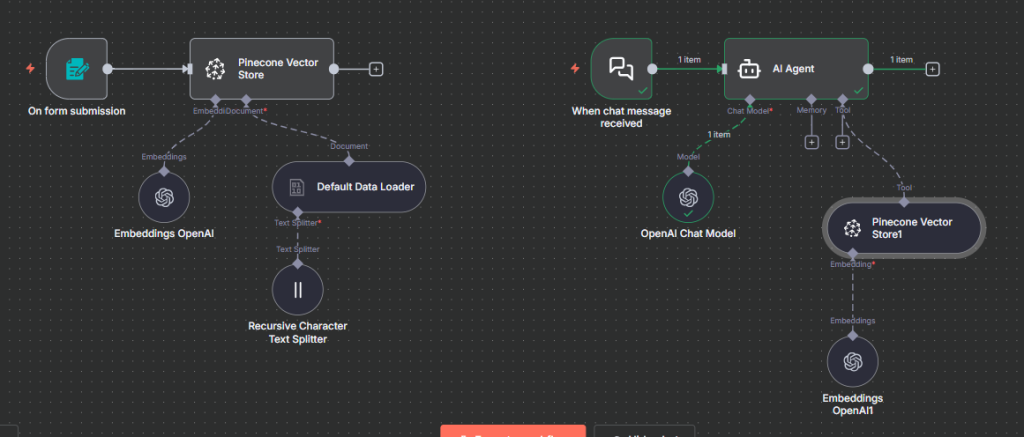
Task: Click the red execute button at the bottom
Action: point(512,431)
